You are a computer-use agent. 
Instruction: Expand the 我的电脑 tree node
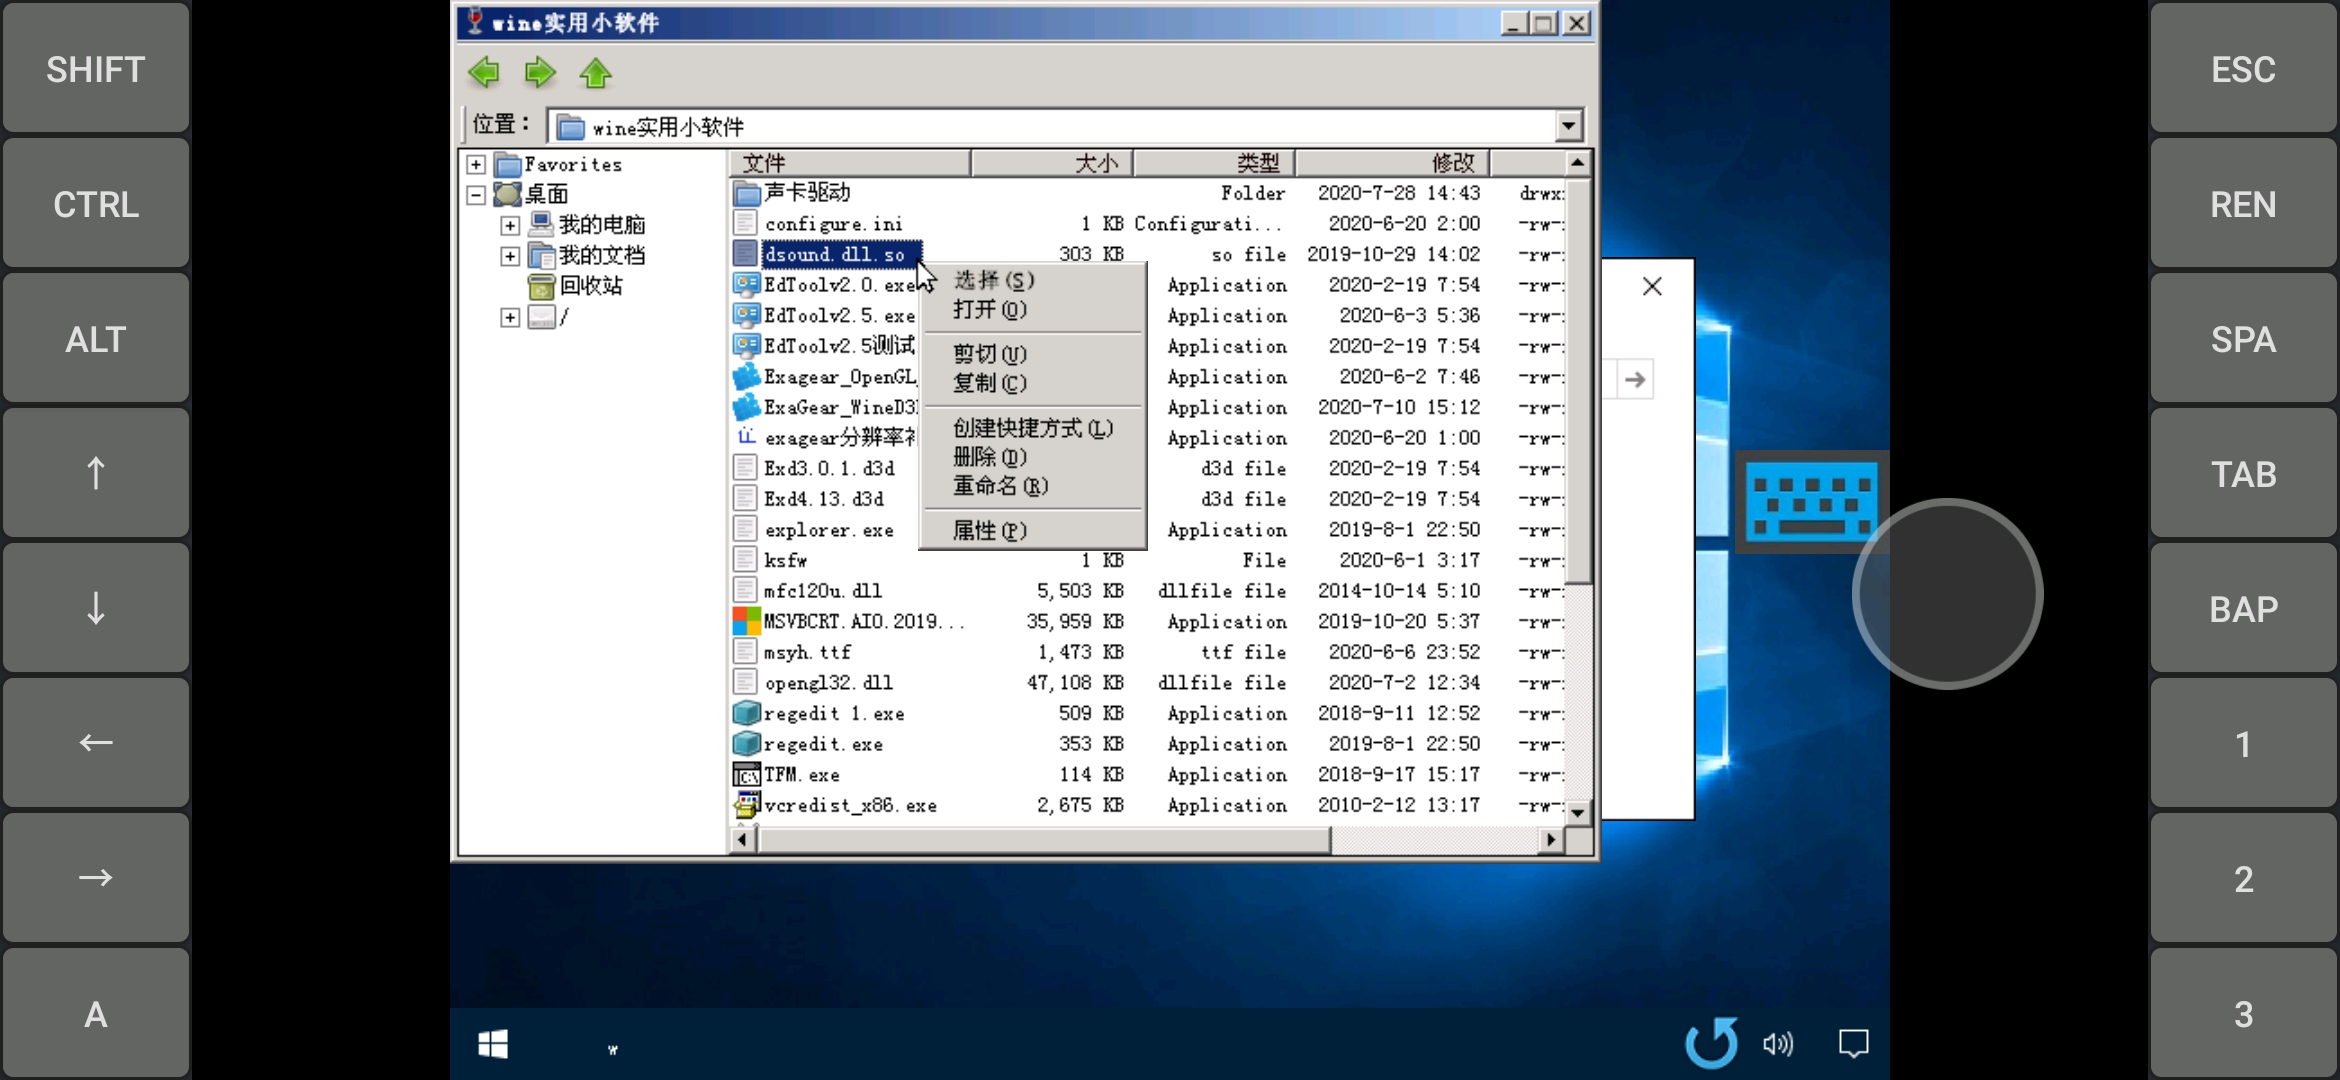point(510,225)
